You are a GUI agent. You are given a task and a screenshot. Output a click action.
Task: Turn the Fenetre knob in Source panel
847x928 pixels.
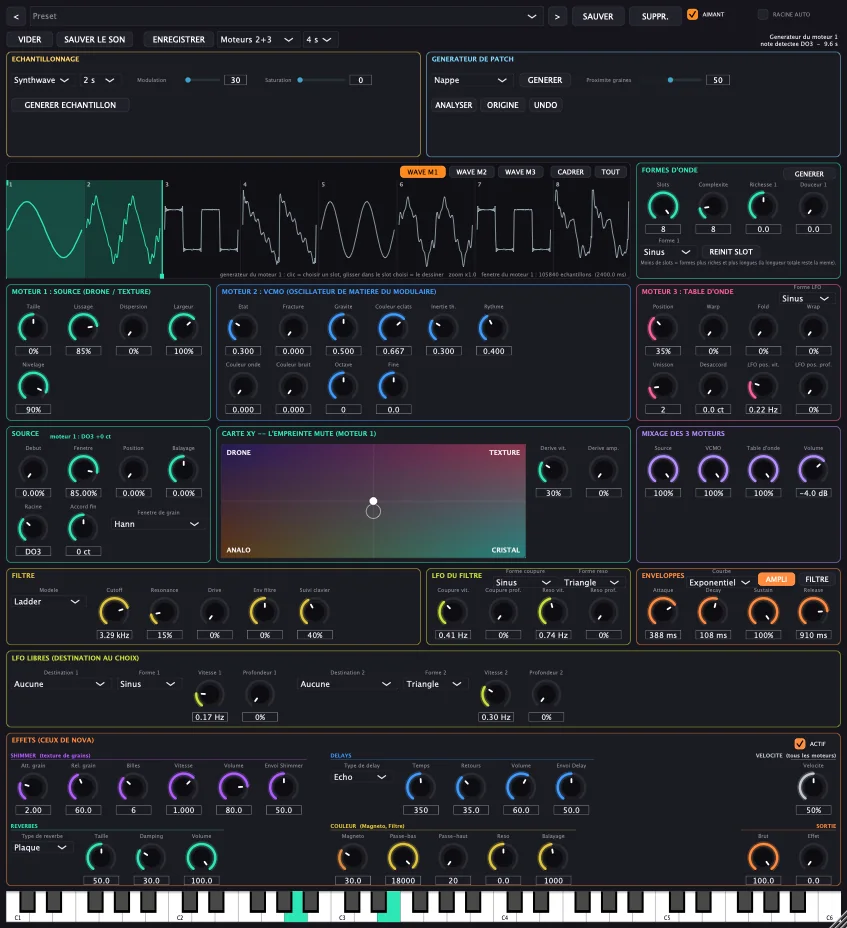[x=83, y=470]
